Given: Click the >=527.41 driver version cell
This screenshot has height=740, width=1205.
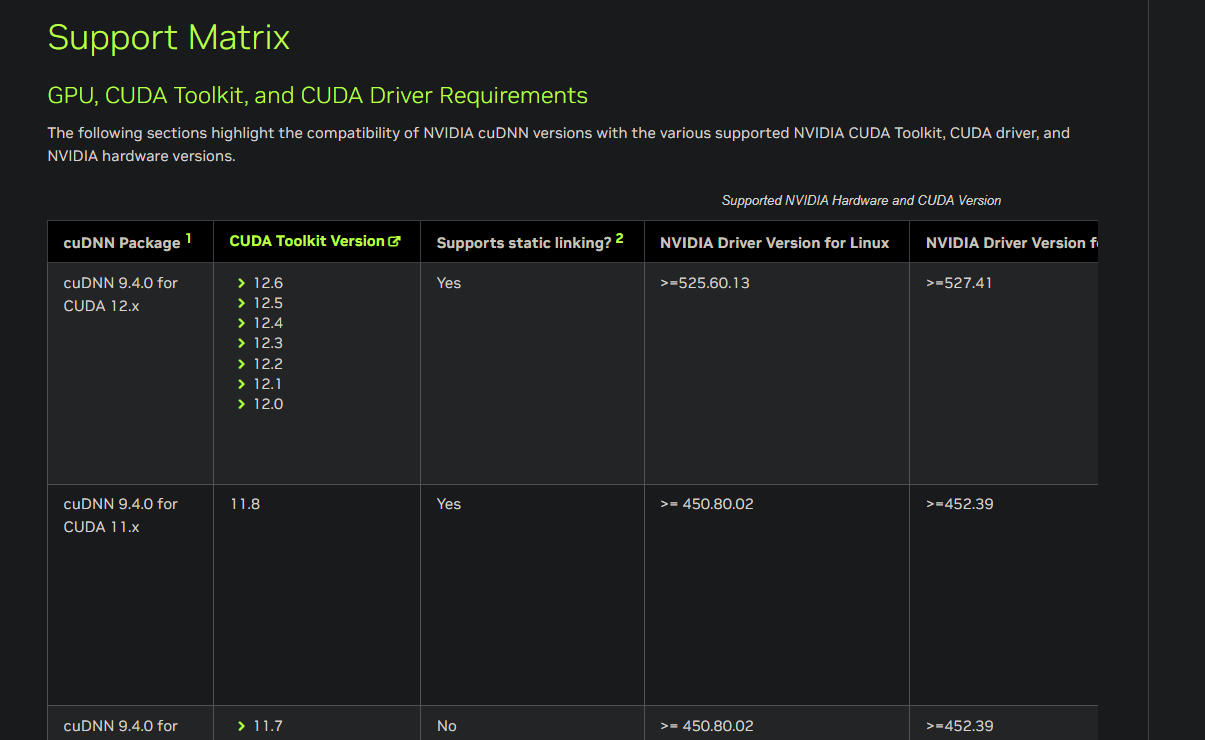Looking at the screenshot, I should tap(959, 283).
